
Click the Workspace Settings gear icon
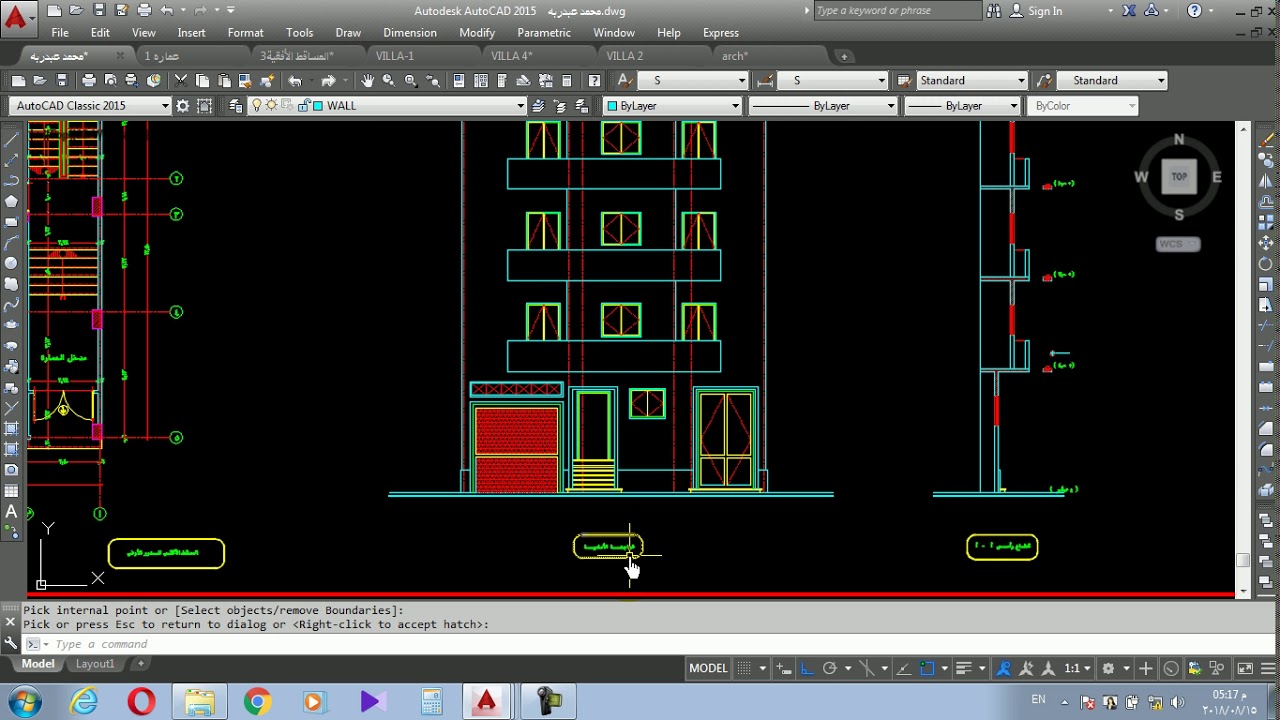(183, 106)
